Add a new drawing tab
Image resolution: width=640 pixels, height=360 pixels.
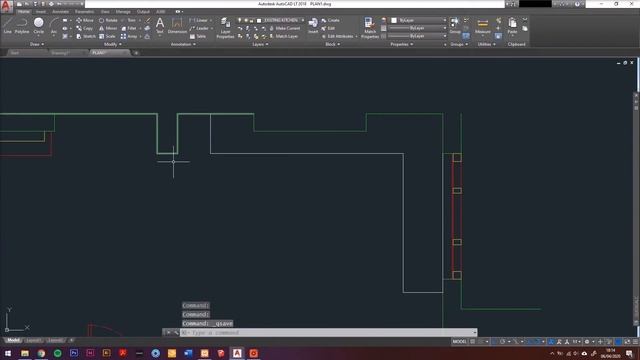coord(136,53)
